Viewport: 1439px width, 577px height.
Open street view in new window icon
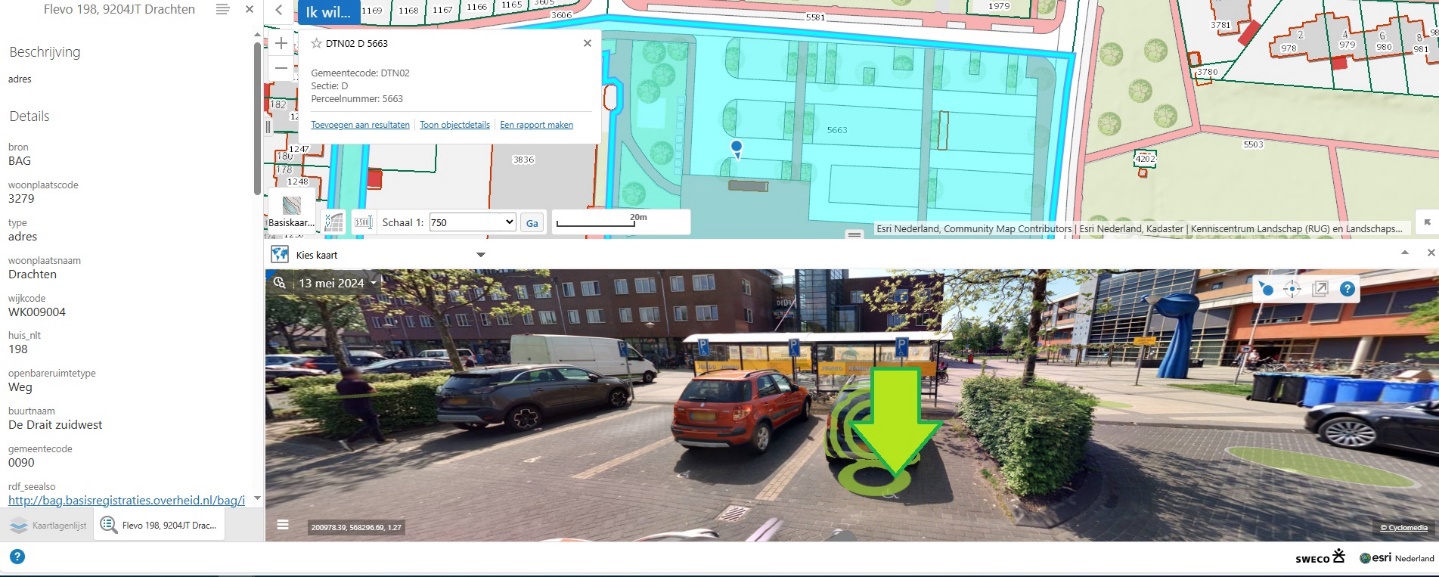point(1320,289)
